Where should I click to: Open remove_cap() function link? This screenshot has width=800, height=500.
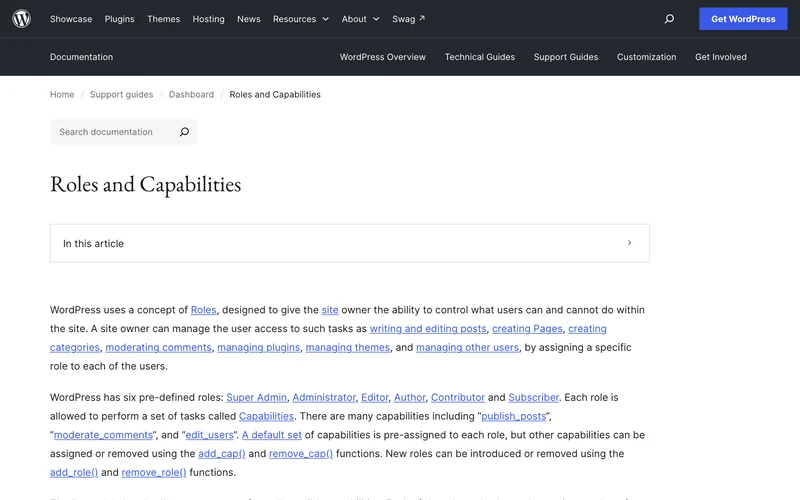pyautogui.click(x=301, y=454)
